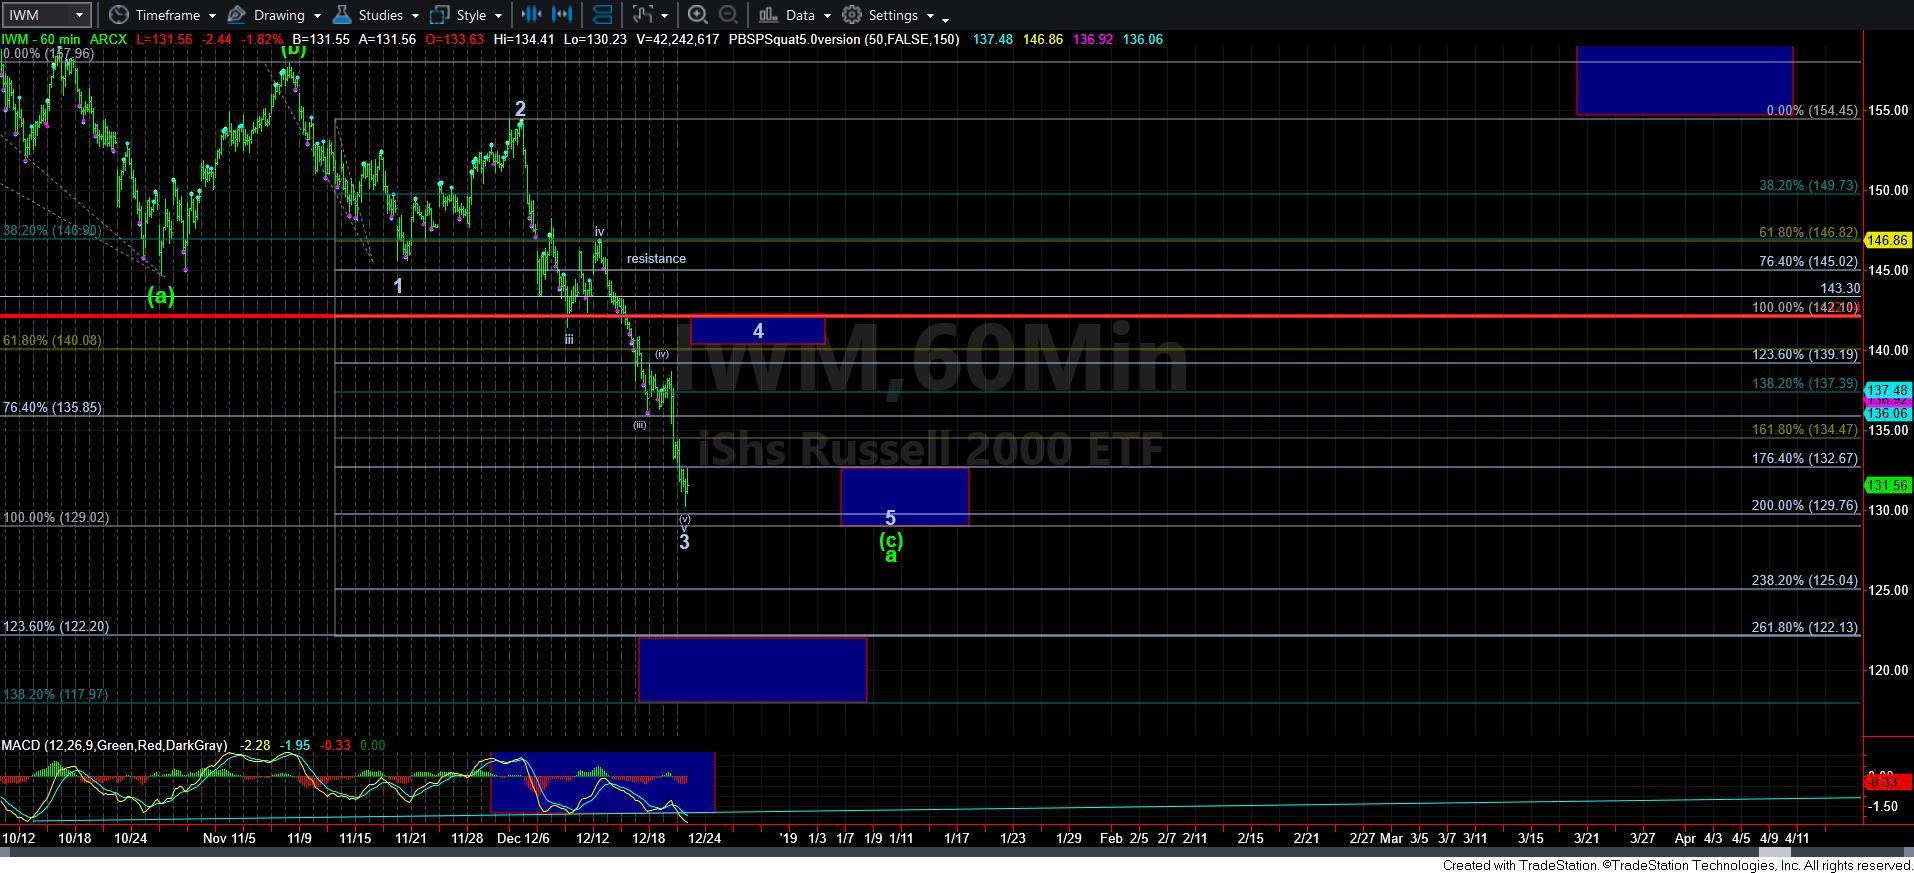Image resolution: width=1914 pixels, height=873 pixels.
Task: Select the green '(a)' wave label
Action: [x=161, y=295]
